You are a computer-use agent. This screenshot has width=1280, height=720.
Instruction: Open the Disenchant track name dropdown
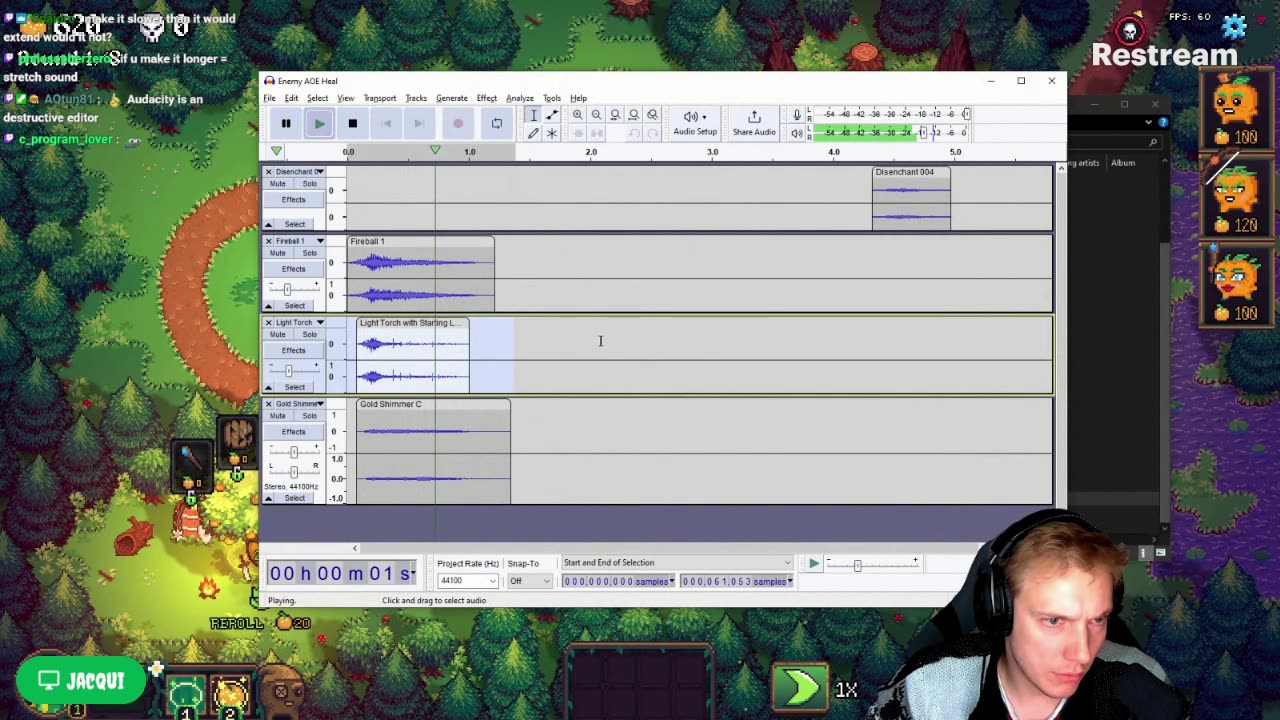point(299,172)
